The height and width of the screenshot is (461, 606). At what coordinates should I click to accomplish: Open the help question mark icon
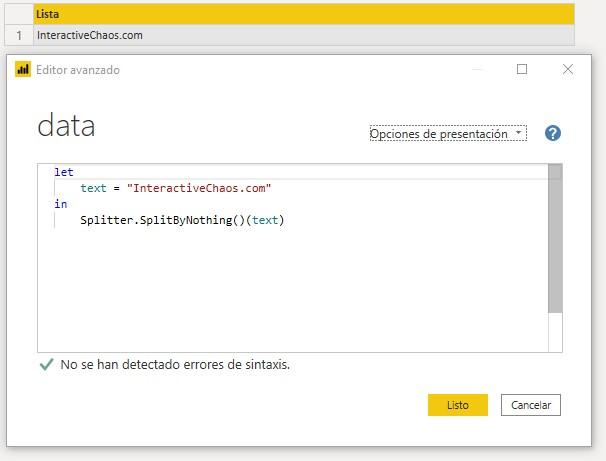[552, 134]
